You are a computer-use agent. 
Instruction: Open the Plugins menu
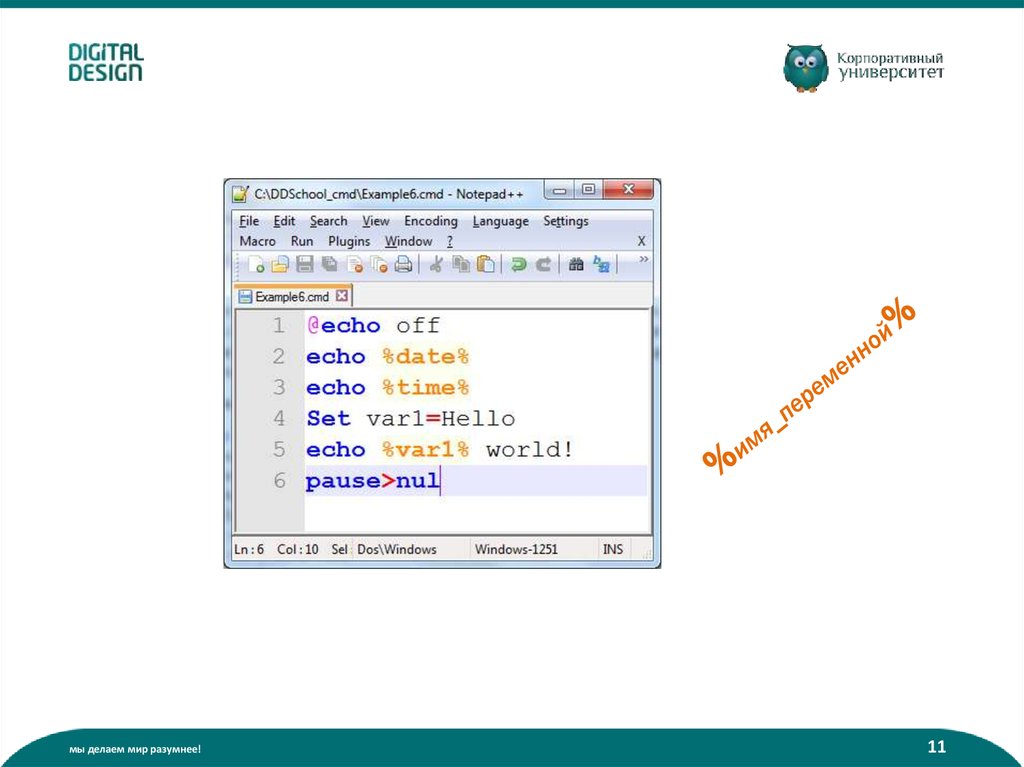(x=349, y=241)
